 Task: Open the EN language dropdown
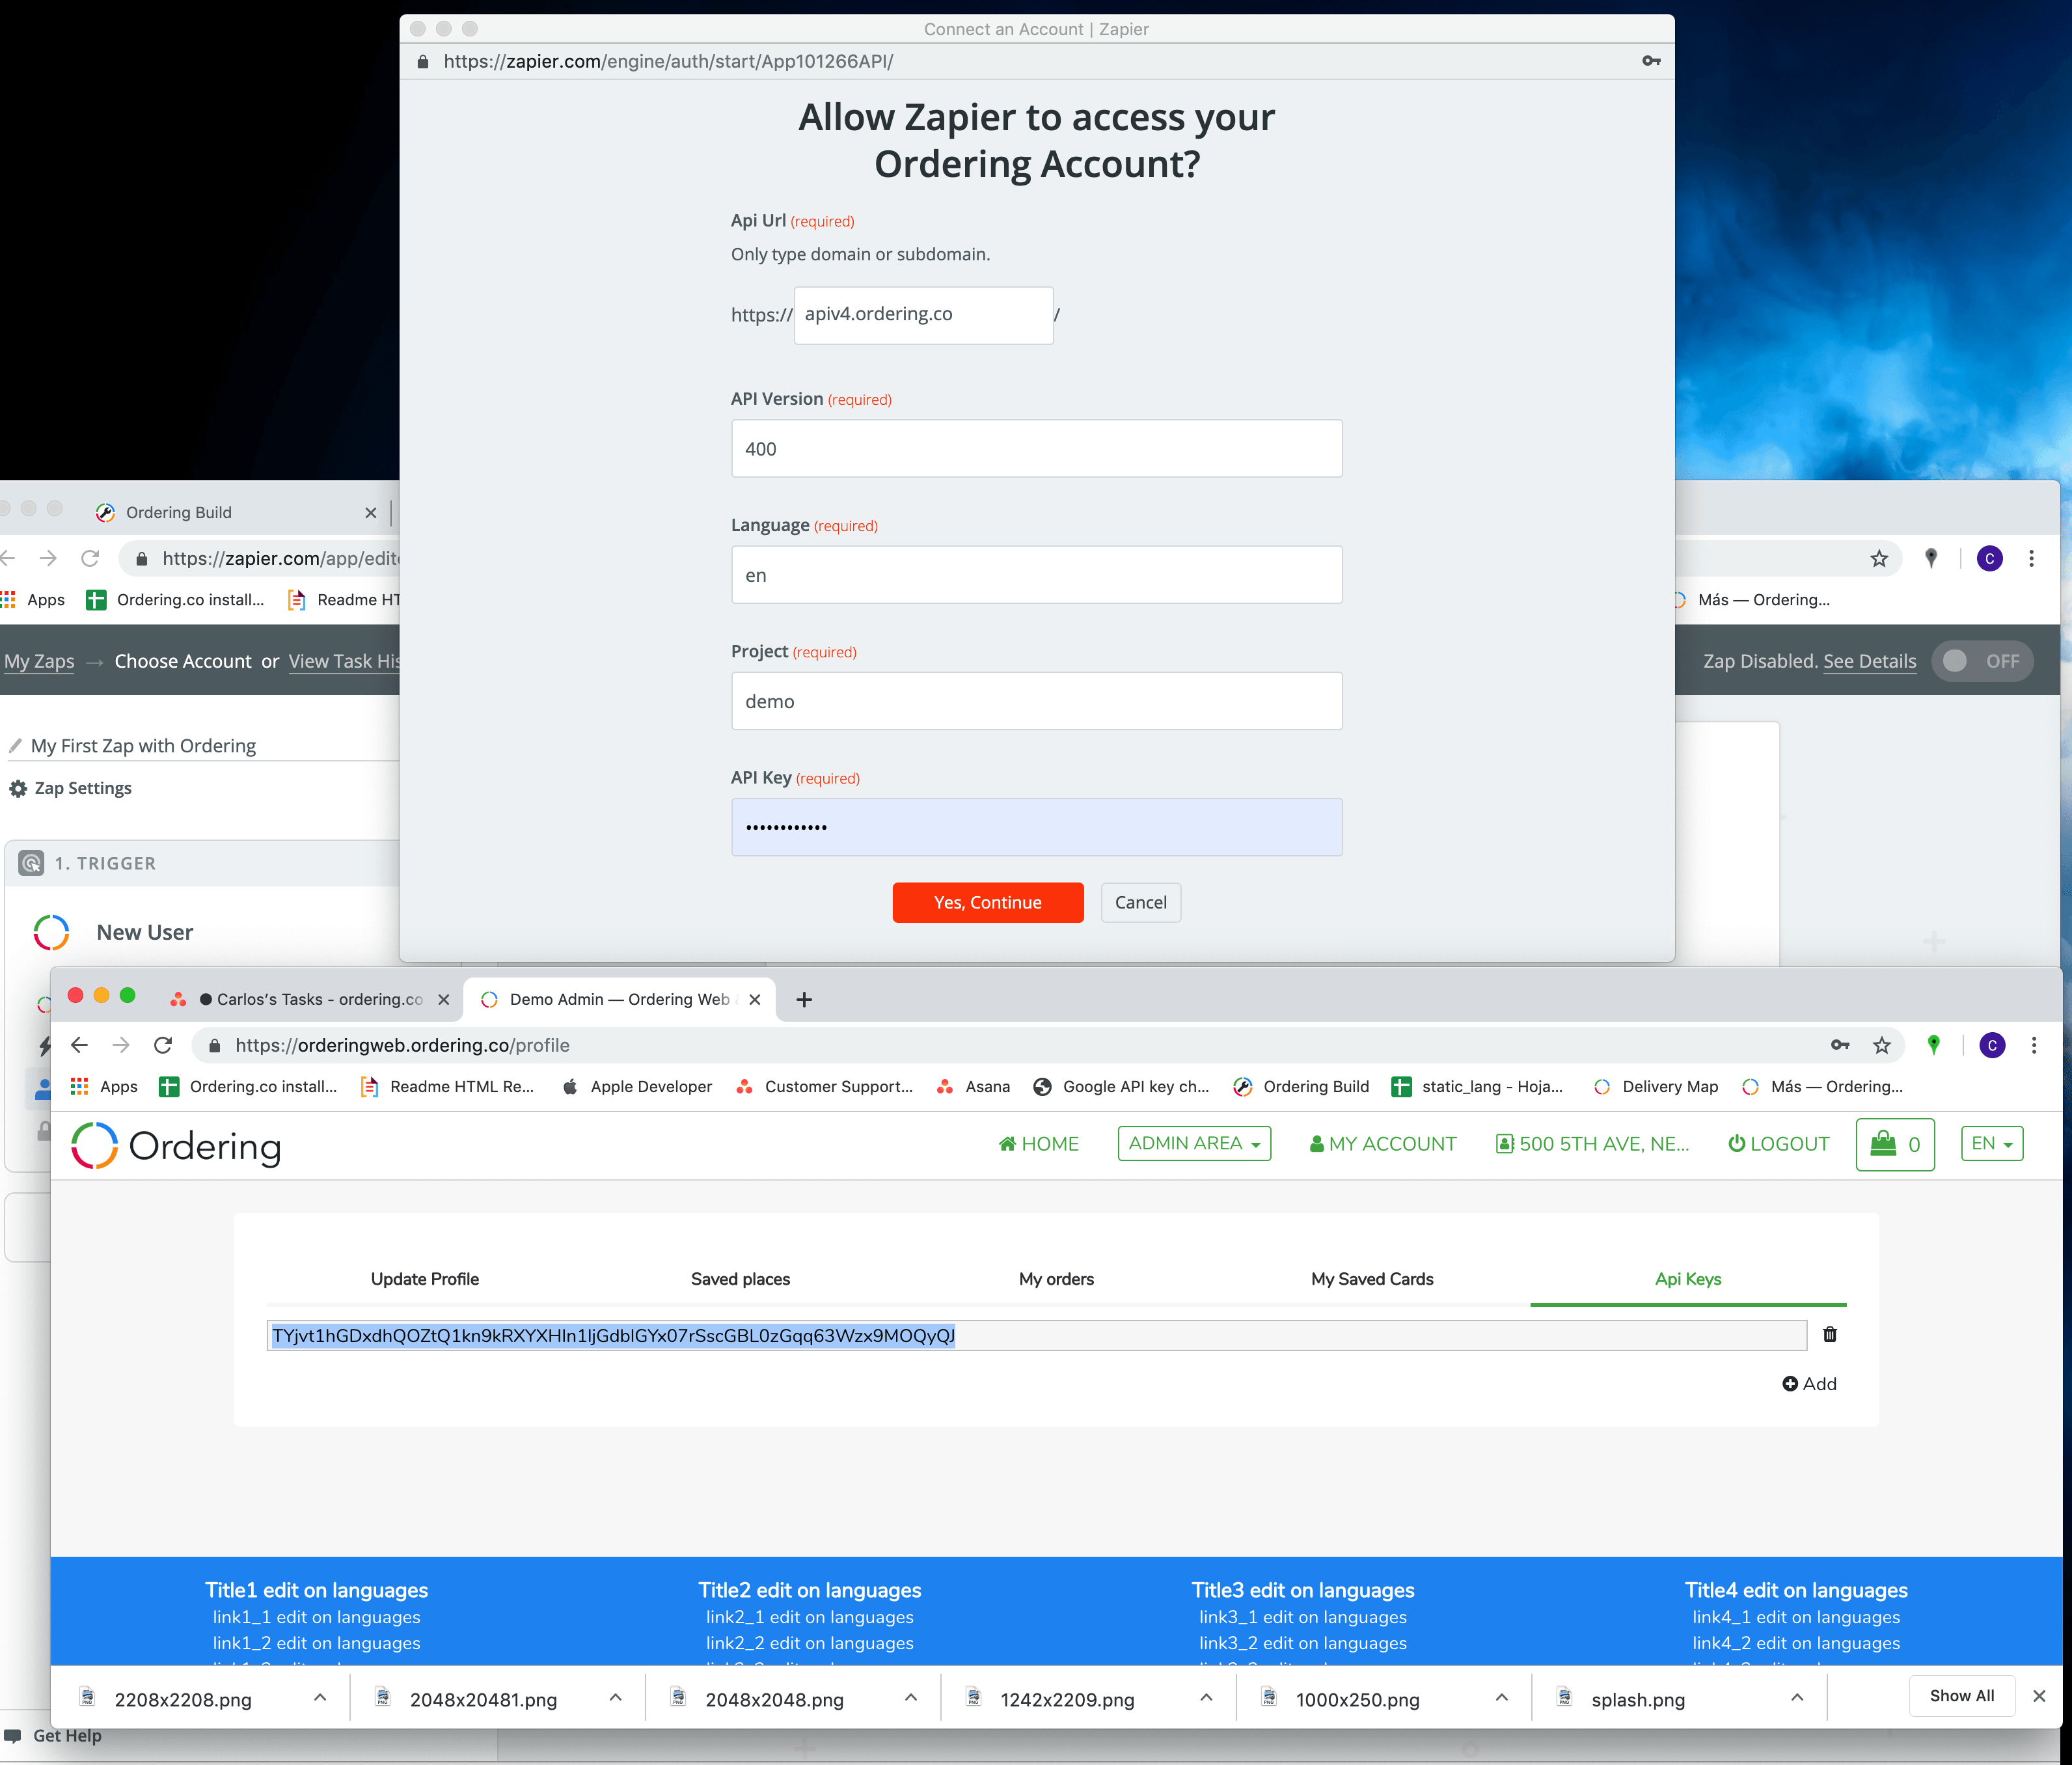point(1991,1143)
